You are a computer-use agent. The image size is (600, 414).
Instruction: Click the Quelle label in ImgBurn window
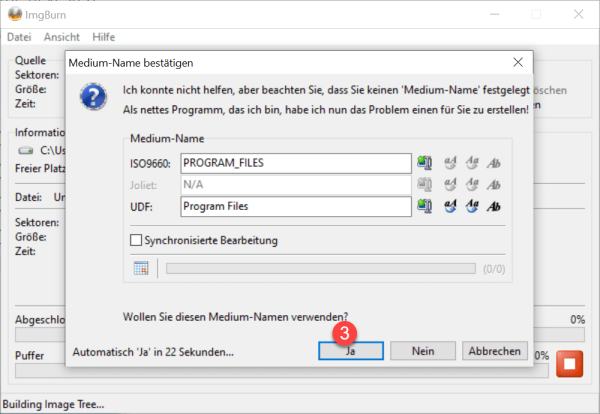[x=30, y=60]
